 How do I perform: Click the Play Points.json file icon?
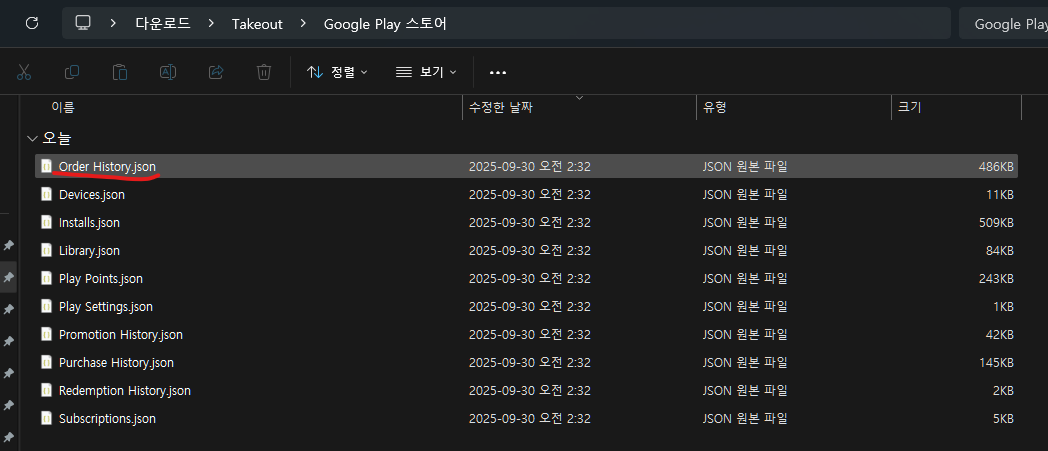tap(46, 278)
